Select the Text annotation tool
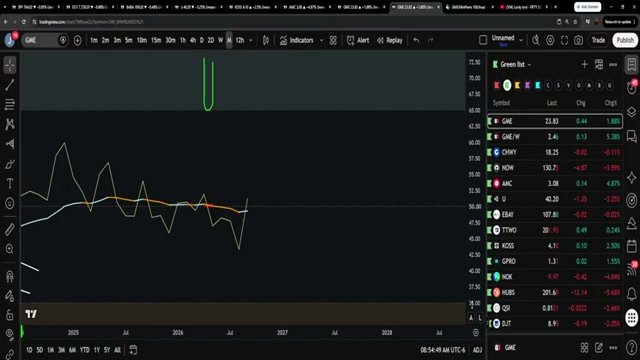The width and height of the screenshot is (640, 360). 10,184
